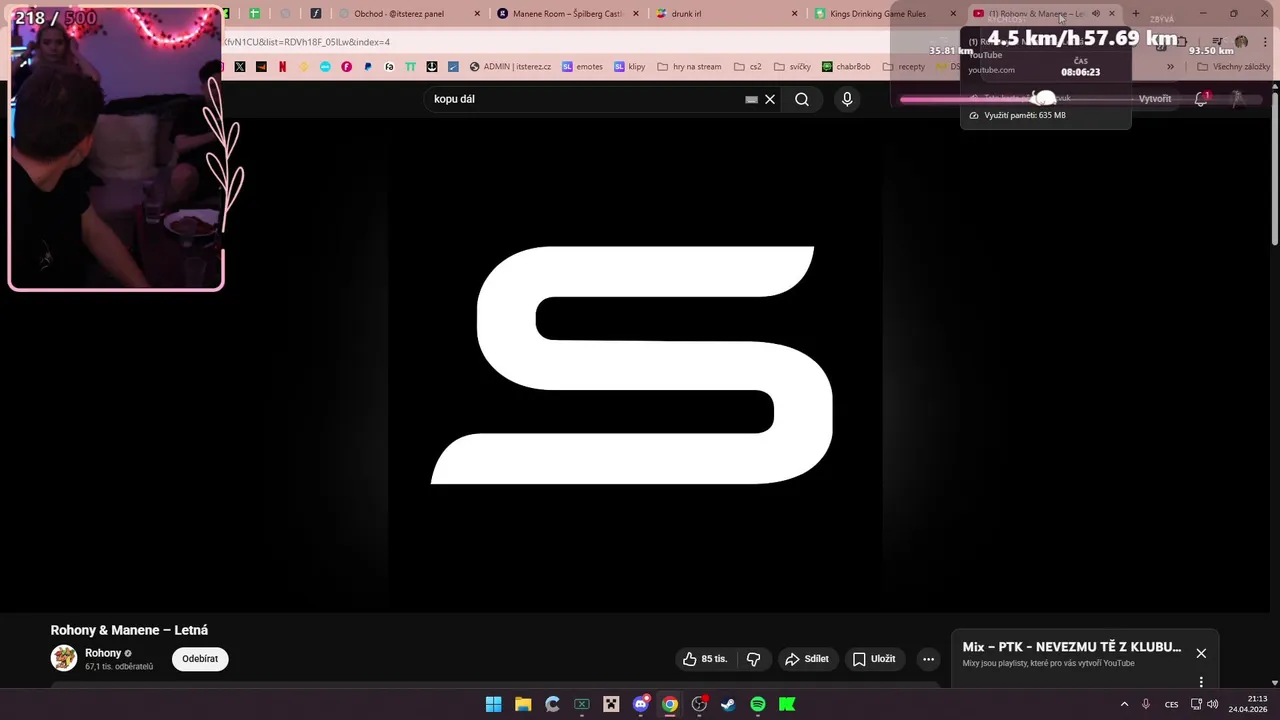Screen dimensions: 1280x720
Task: Close the Mix playlist panel
Action: tap(1201, 653)
